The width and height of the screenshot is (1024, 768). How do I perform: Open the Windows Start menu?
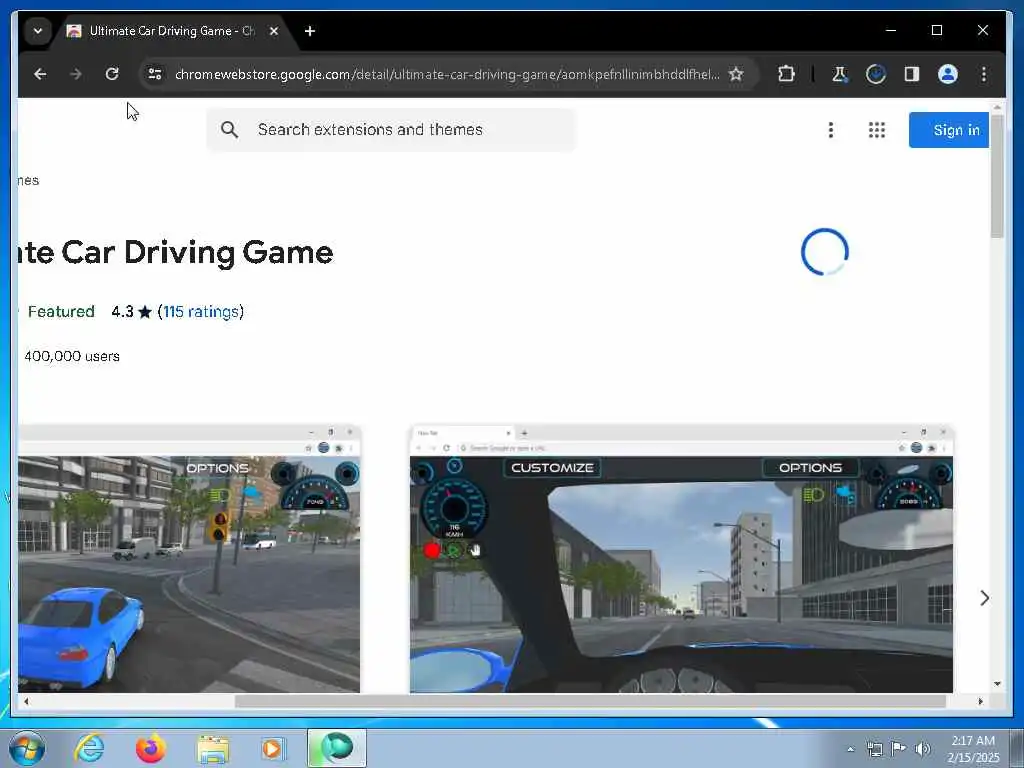coord(27,749)
